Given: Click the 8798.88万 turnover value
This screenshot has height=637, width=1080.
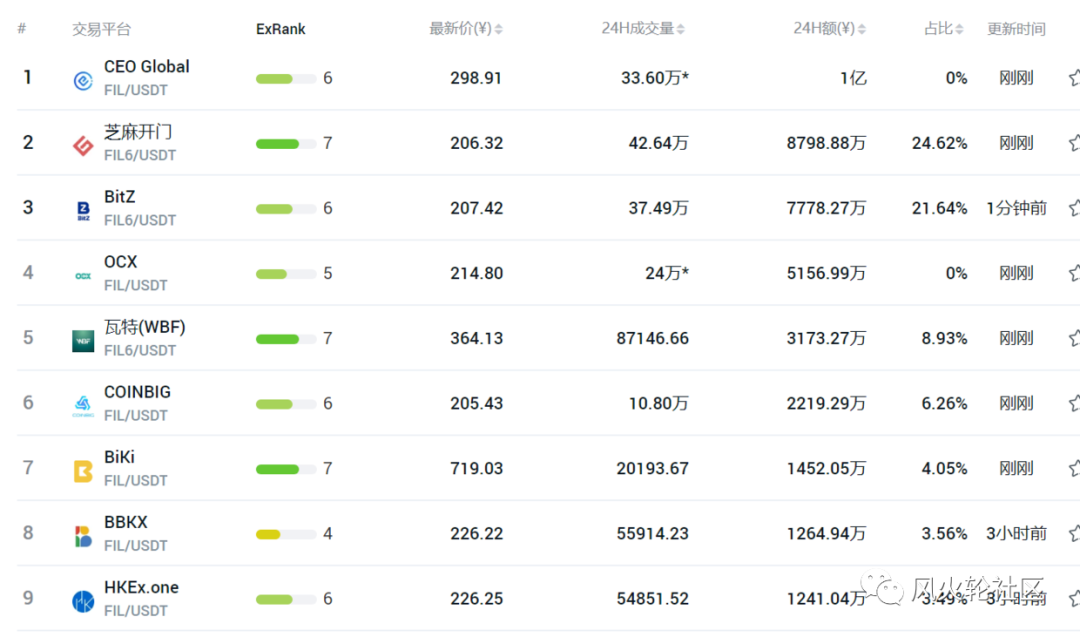Looking at the screenshot, I should coord(826,143).
